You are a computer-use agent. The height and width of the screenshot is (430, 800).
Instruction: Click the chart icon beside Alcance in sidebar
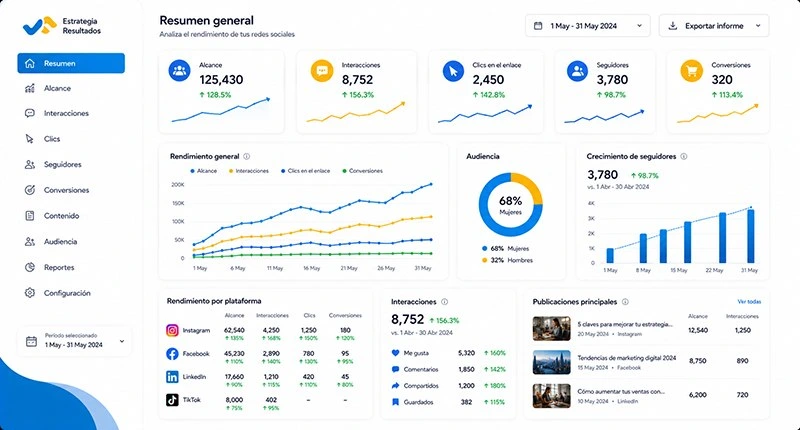pyautogui.click(x=30, y=88)
